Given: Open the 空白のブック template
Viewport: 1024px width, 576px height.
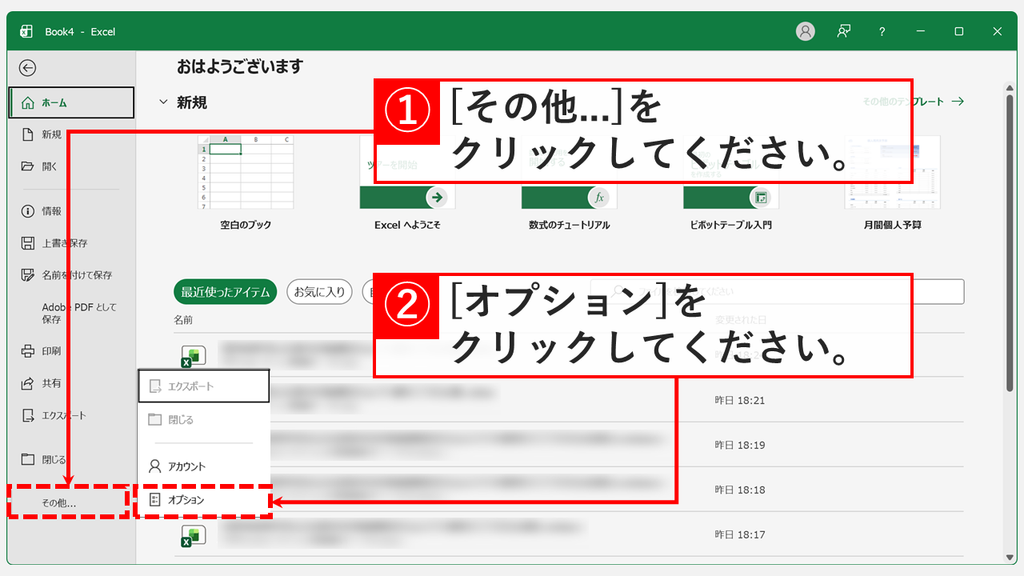Looking at the screenshot, I should [246, 184].
